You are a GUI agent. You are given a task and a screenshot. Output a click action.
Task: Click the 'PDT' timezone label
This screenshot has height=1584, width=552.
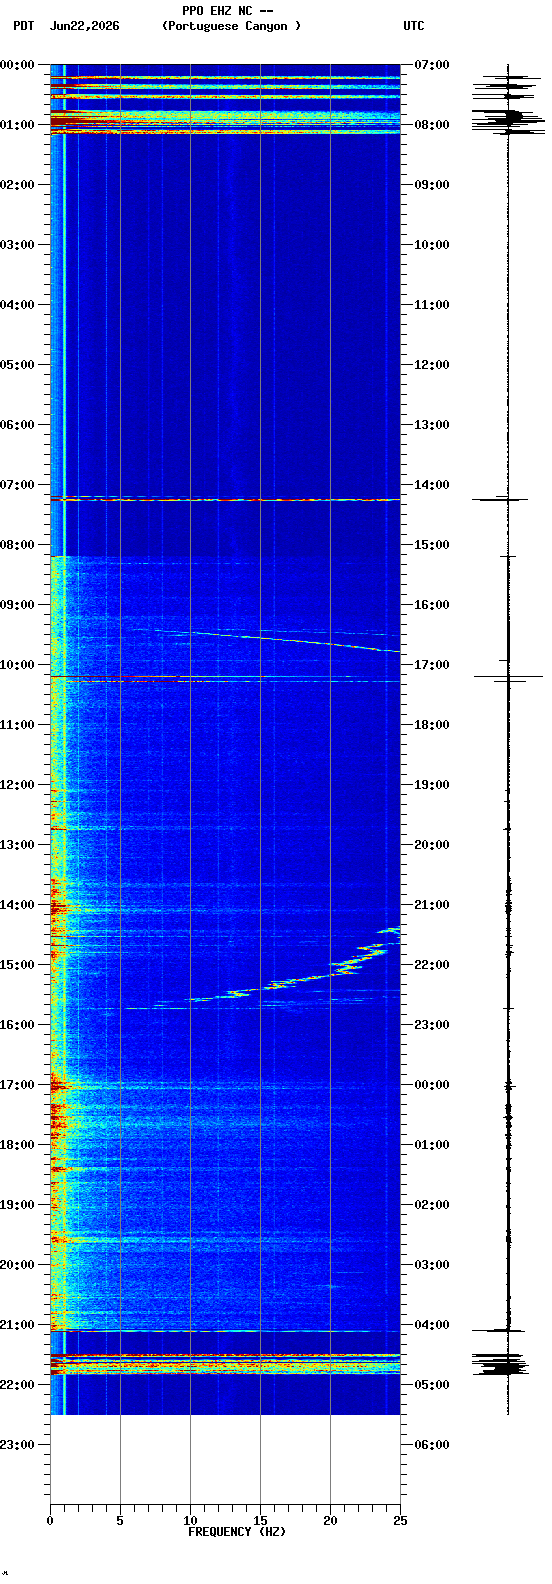(23, 26)
